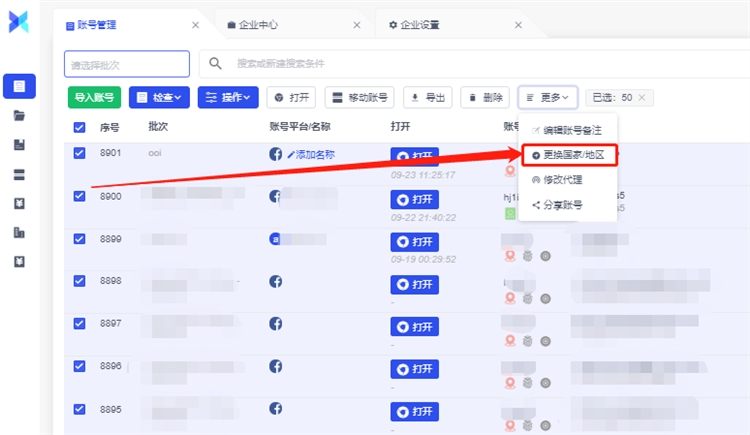Uncheck row 8900 checkbox

(79, 196)
